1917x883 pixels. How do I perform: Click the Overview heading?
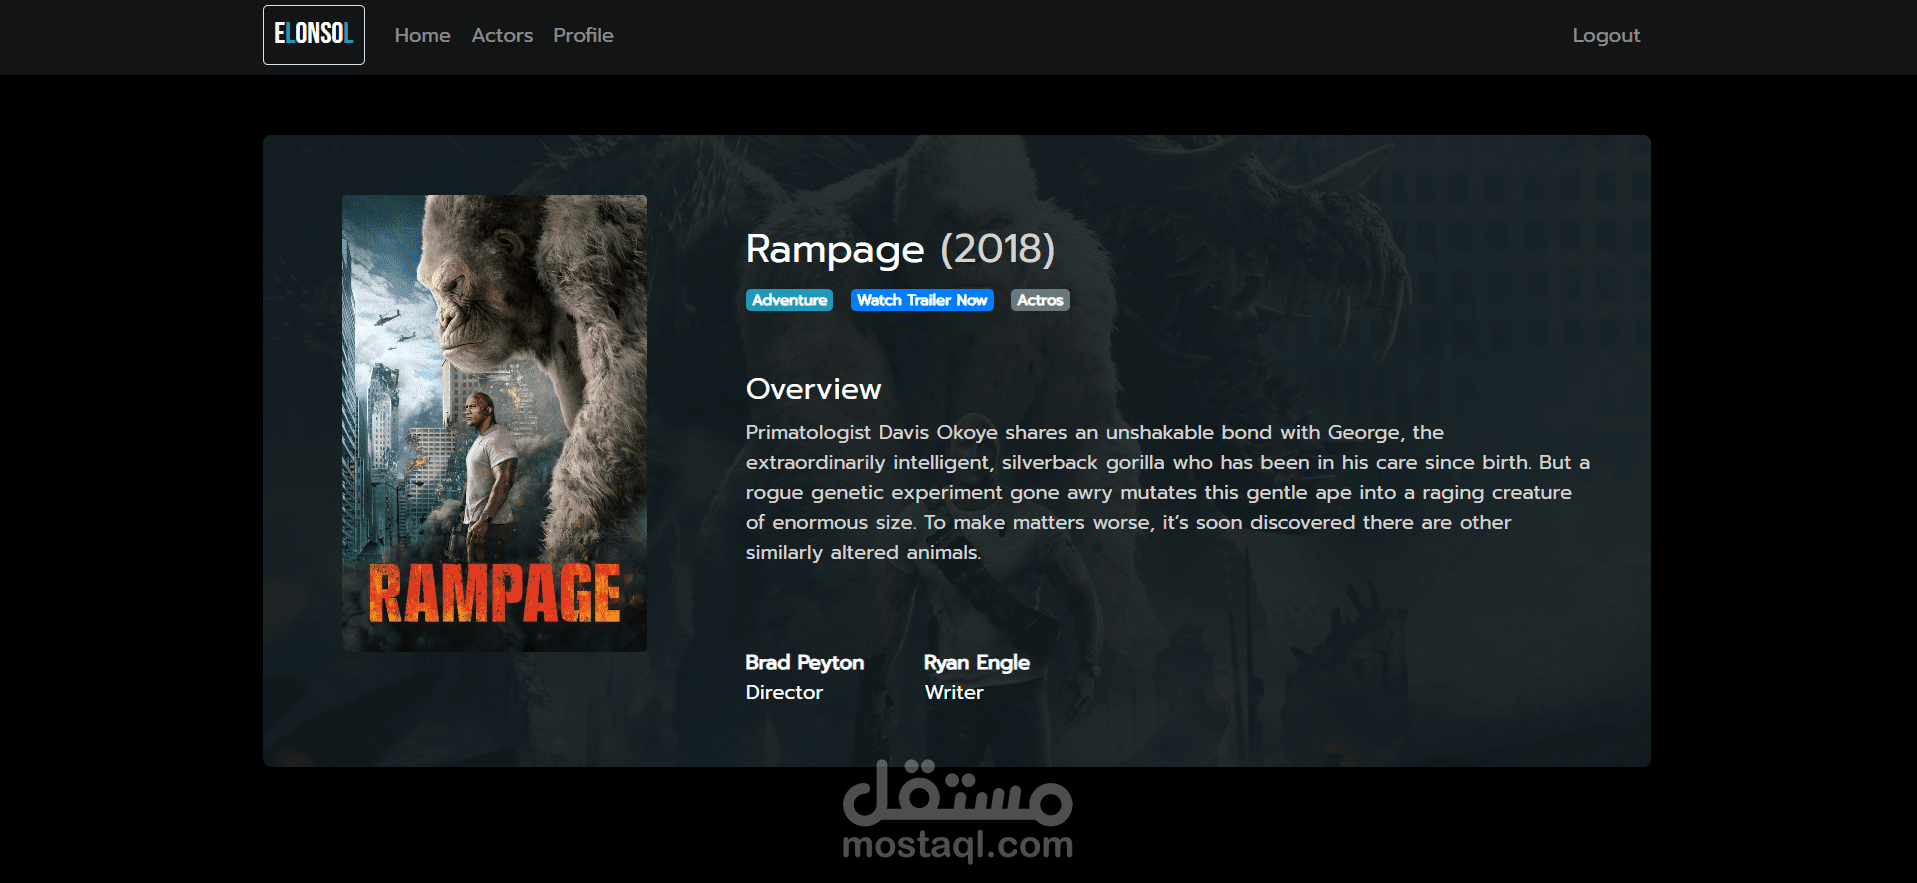tap(813, 389)
